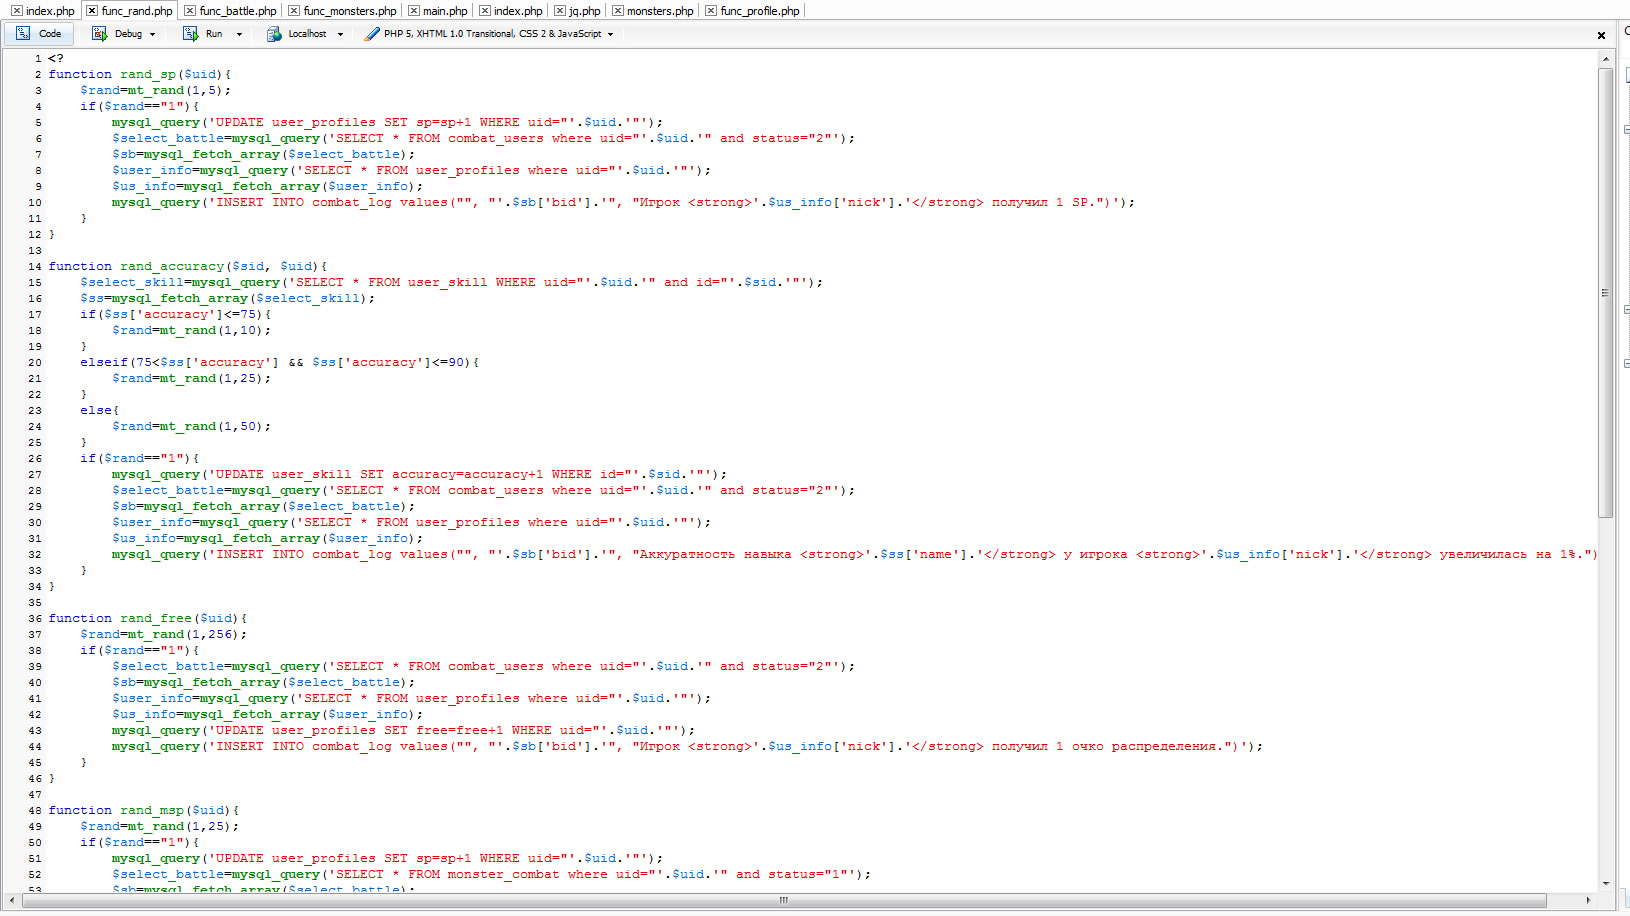Open the func_monsters.php tab

point(350,11)
